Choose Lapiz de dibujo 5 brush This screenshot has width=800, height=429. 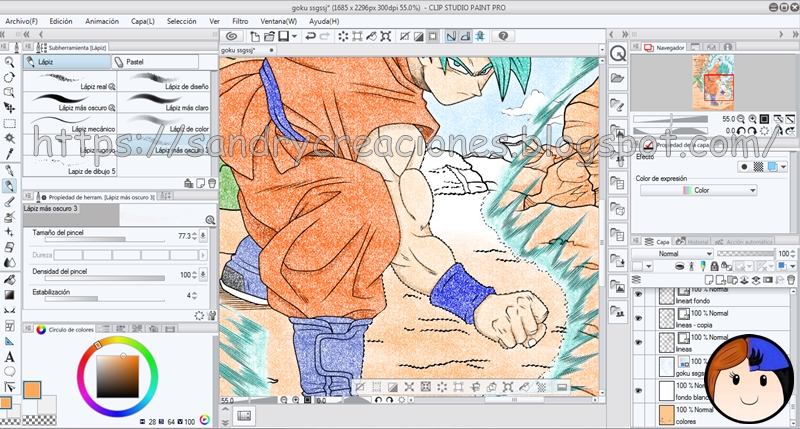click(x=70, y=167)
